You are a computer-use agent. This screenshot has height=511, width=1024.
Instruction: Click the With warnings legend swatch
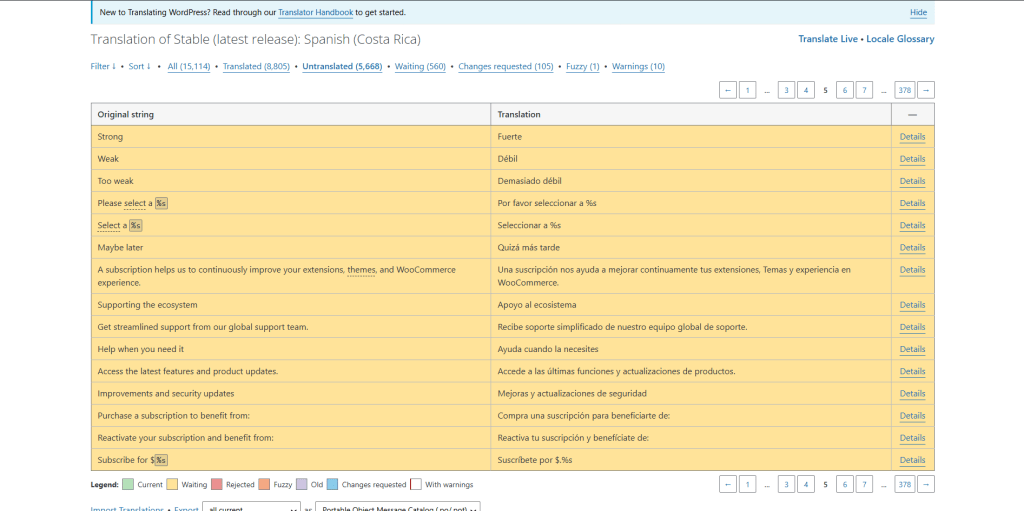point(415,485)
